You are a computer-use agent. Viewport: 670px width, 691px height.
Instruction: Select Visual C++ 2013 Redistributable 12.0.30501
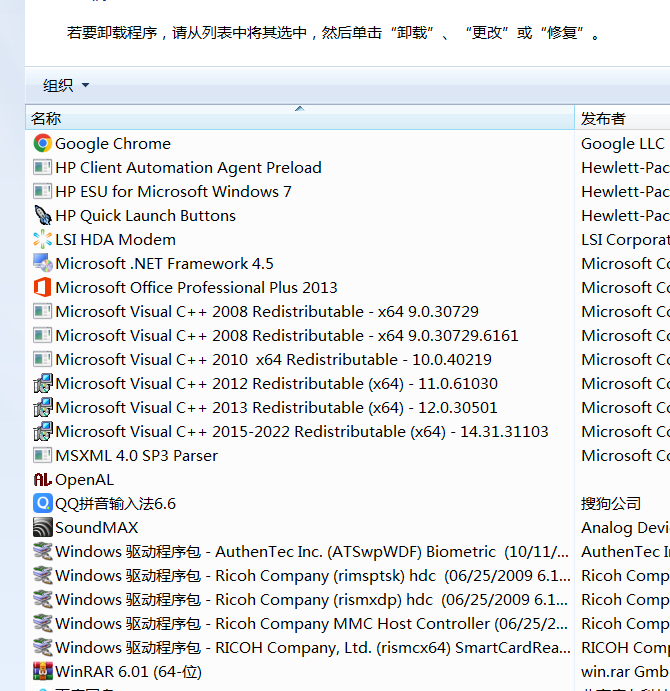pos(276,407)
